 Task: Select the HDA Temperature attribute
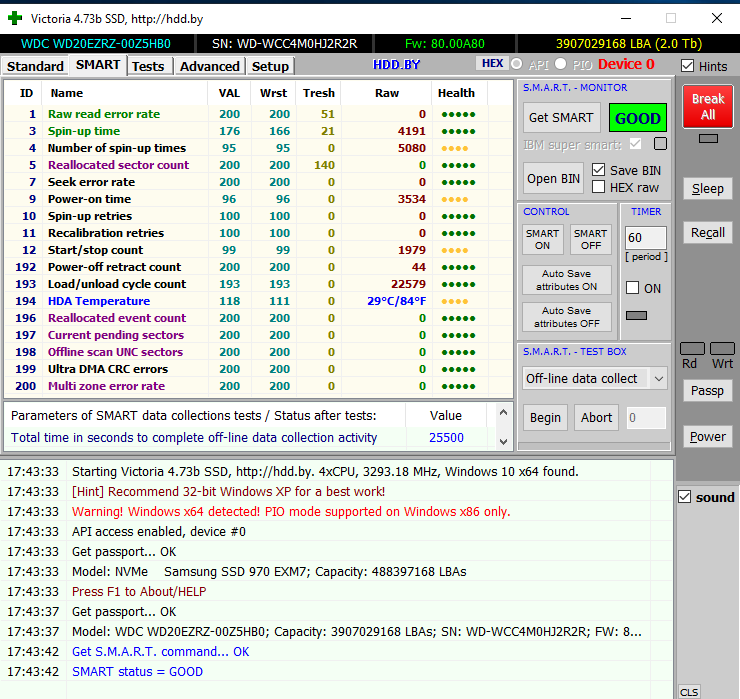click(258, 301)
